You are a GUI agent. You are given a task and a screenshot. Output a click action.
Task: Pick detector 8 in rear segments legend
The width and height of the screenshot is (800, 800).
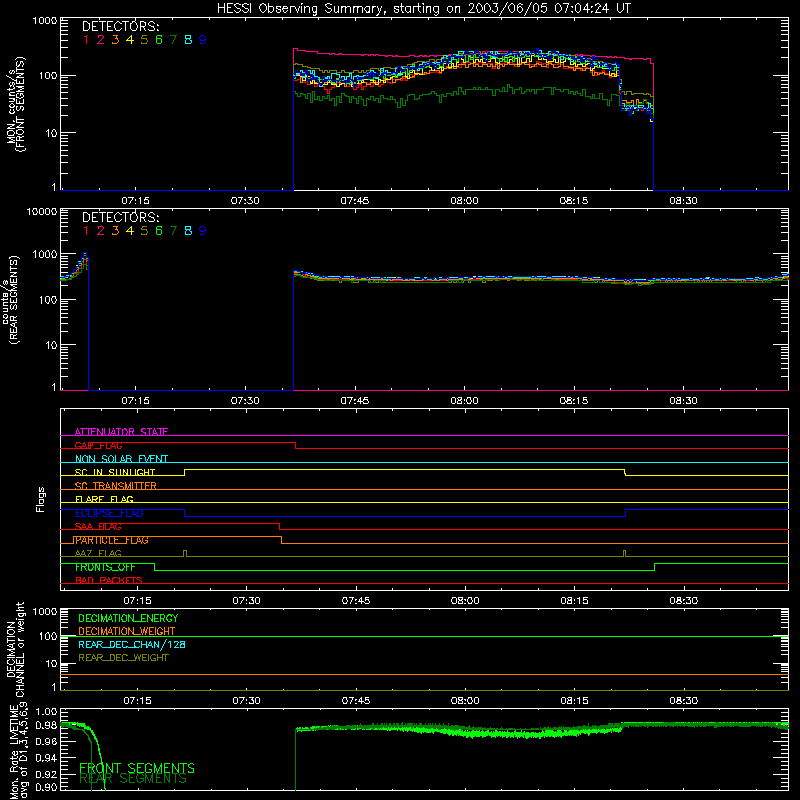188,231
